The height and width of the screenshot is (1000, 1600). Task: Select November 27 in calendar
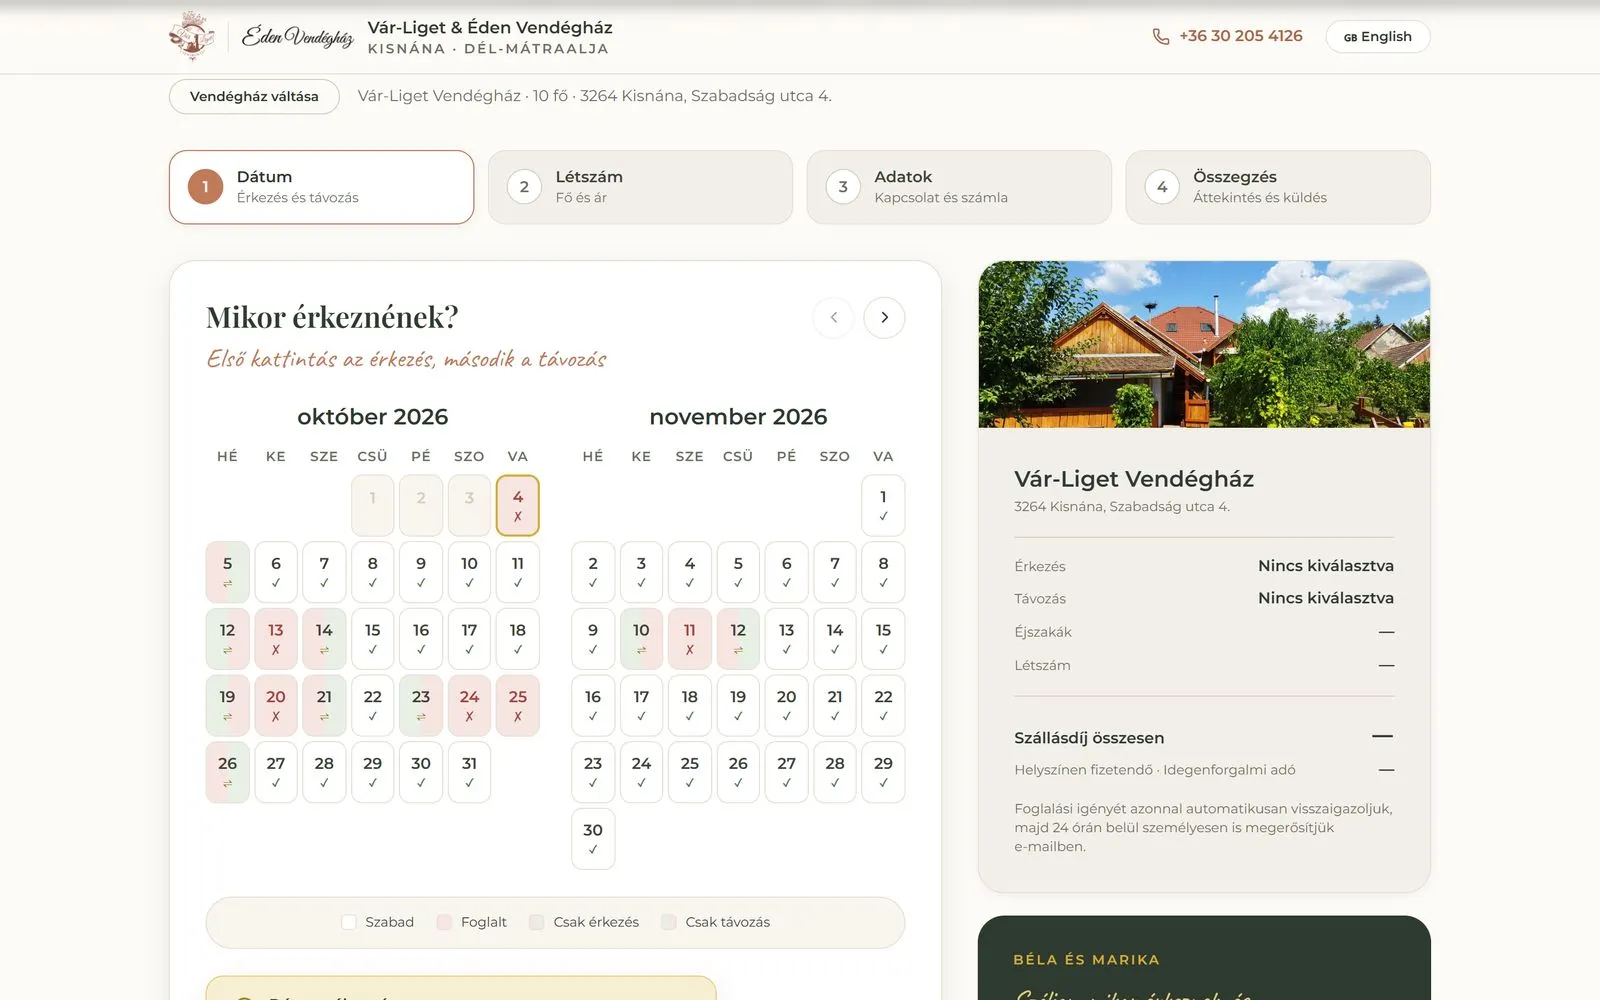786,772
